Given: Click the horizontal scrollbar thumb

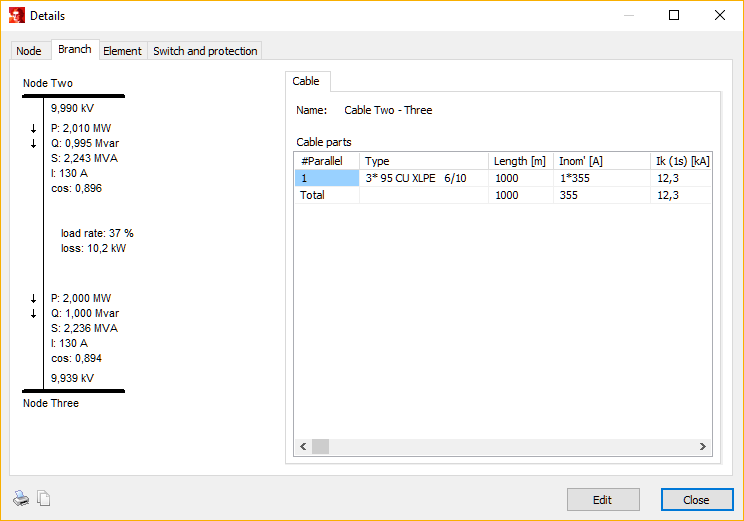Looking at the screenshot, I should tap(321, 447).
